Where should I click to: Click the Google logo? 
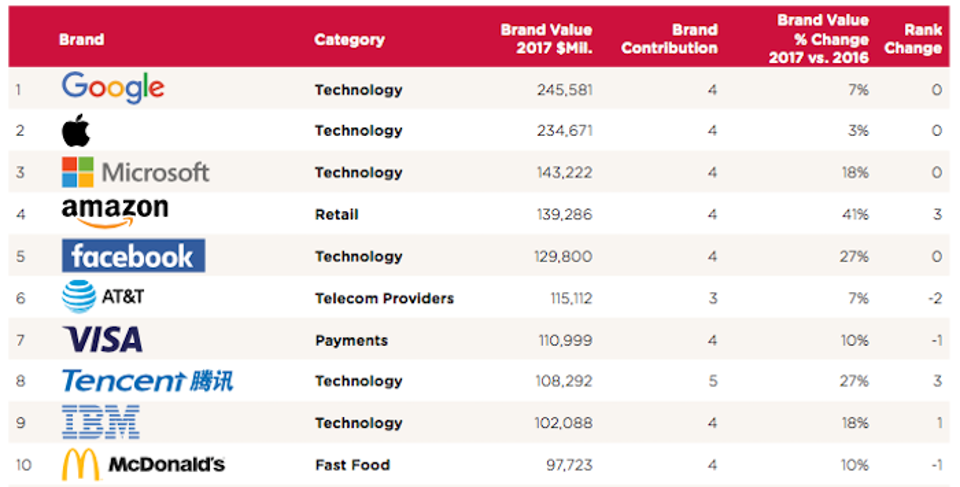(x=112, y=88)
